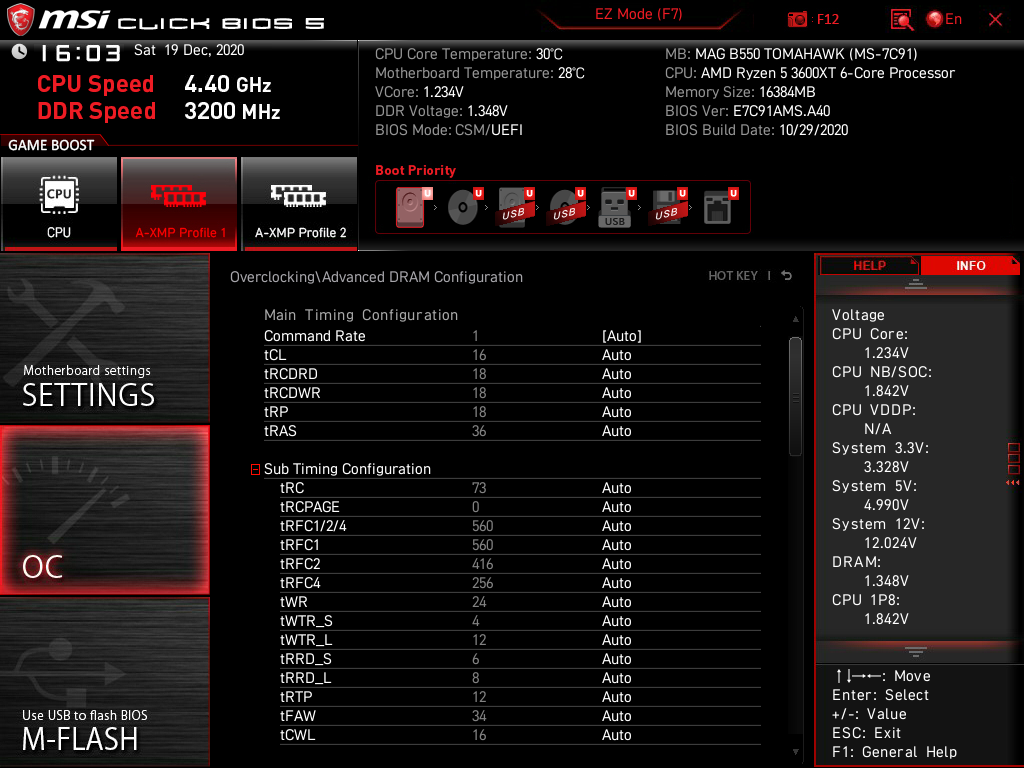This screenshot has height=768, width=1024.
Task: Edit the tCL Auto value
Action: click(616, 355)
